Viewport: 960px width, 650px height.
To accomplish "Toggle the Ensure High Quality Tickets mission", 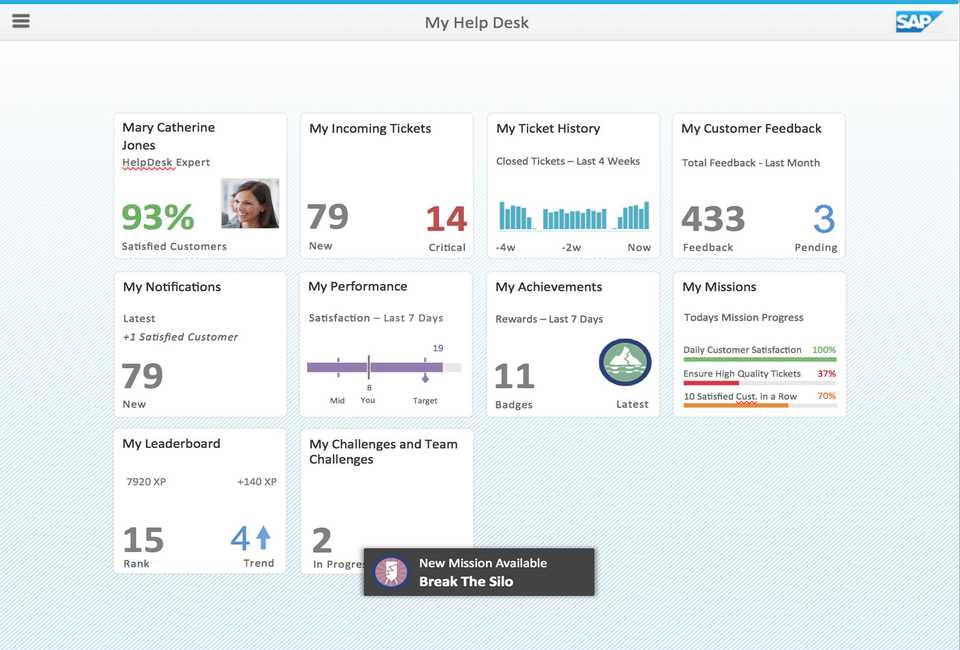I will 760,373.
